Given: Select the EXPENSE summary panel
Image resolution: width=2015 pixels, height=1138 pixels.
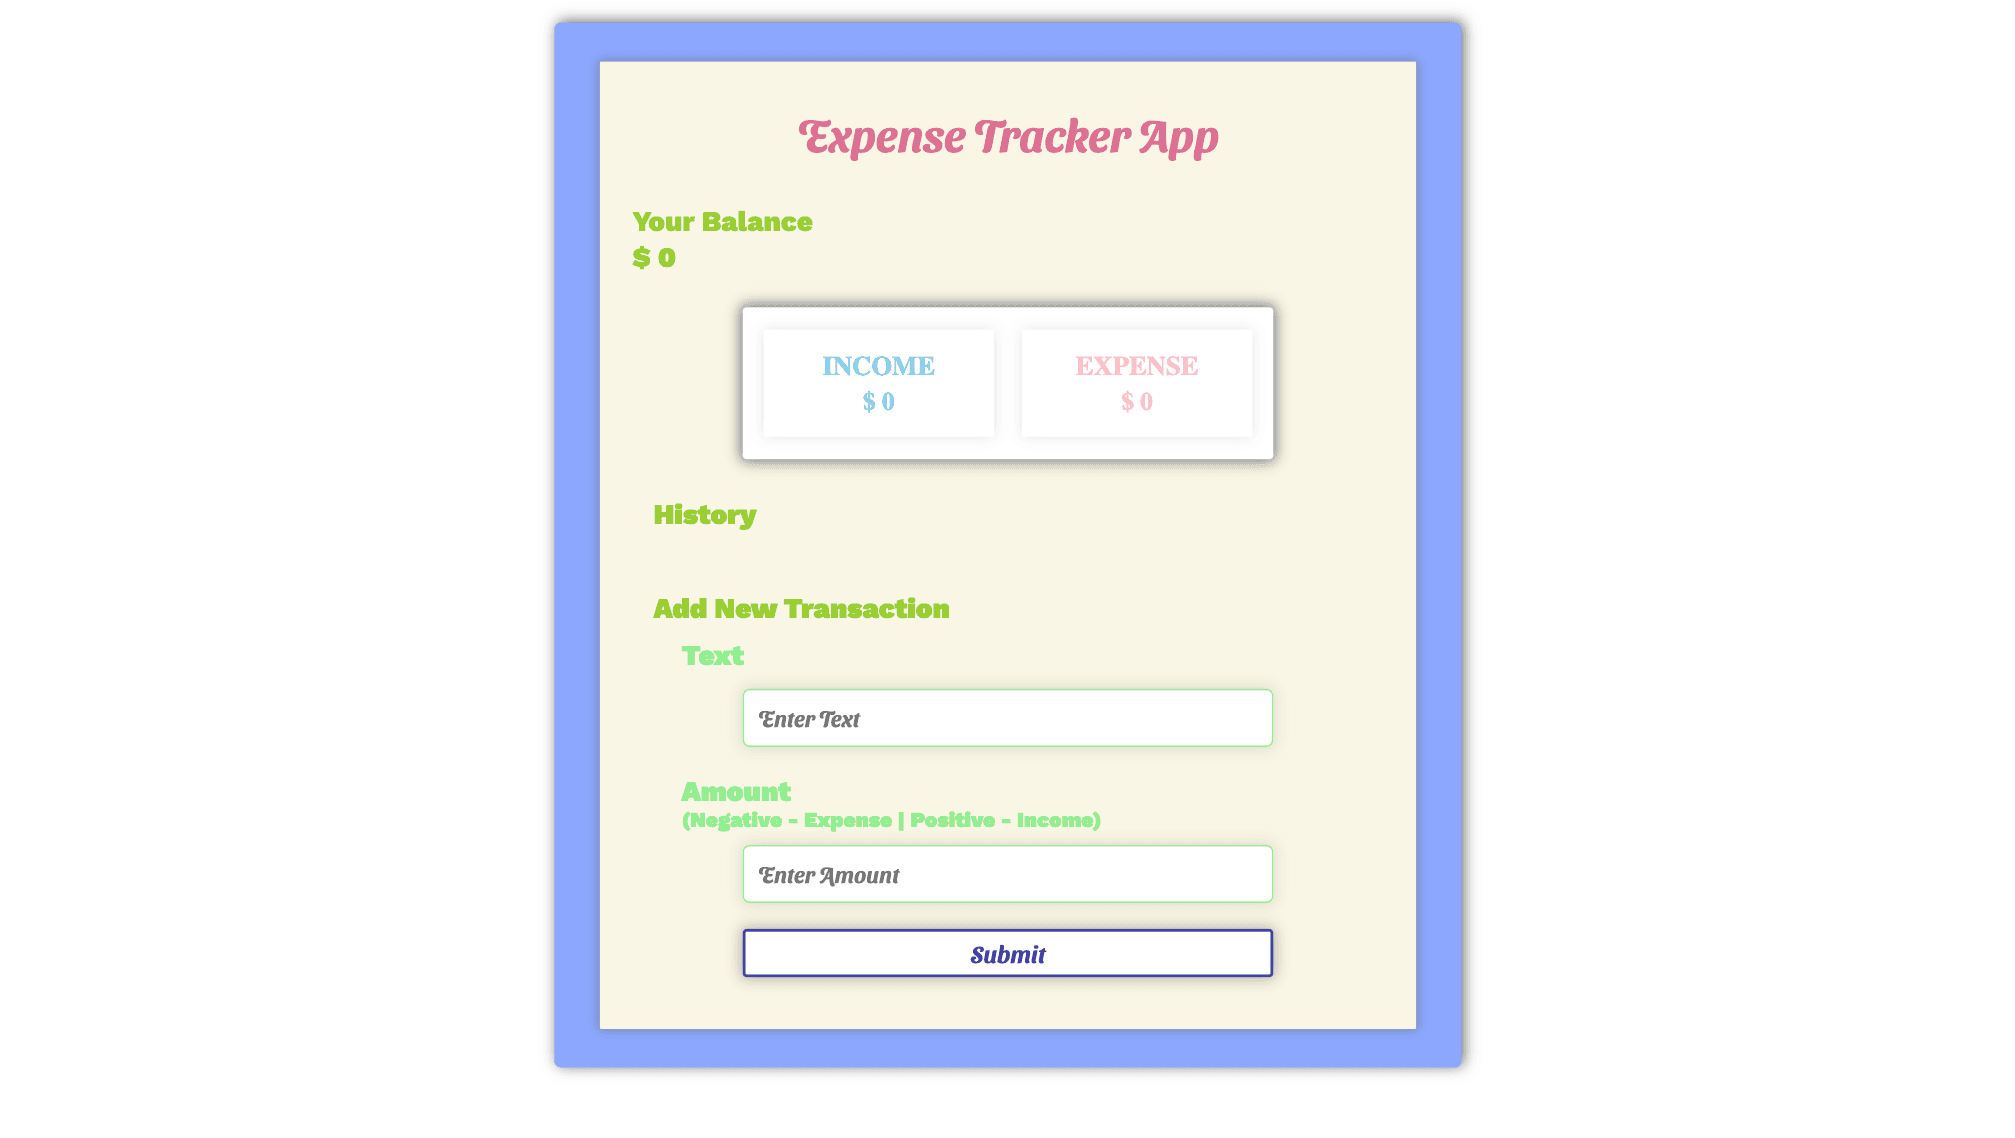Looking at the screenshot, I should pyautogui.click(x=1135, y=382).
